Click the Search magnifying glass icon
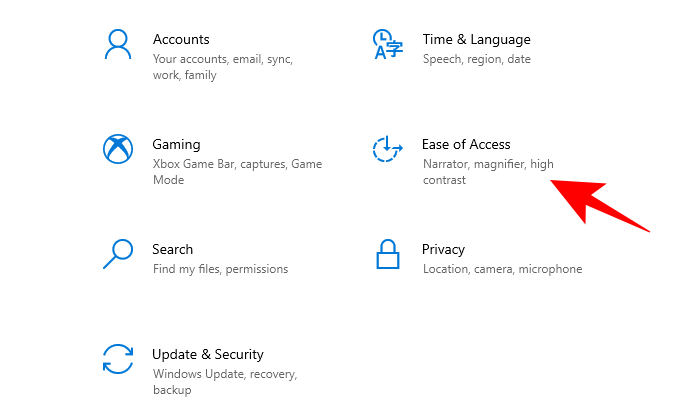 tap(118, 254)
